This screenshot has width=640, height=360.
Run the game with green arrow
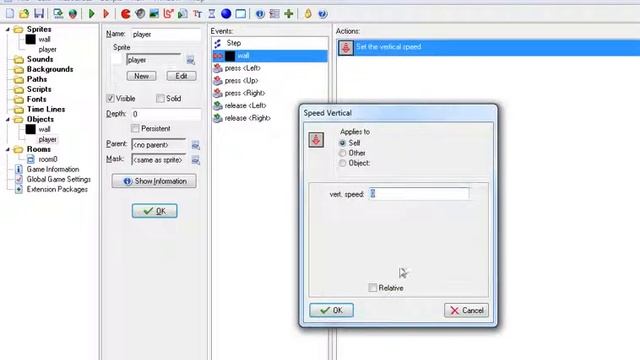(91, 14)
